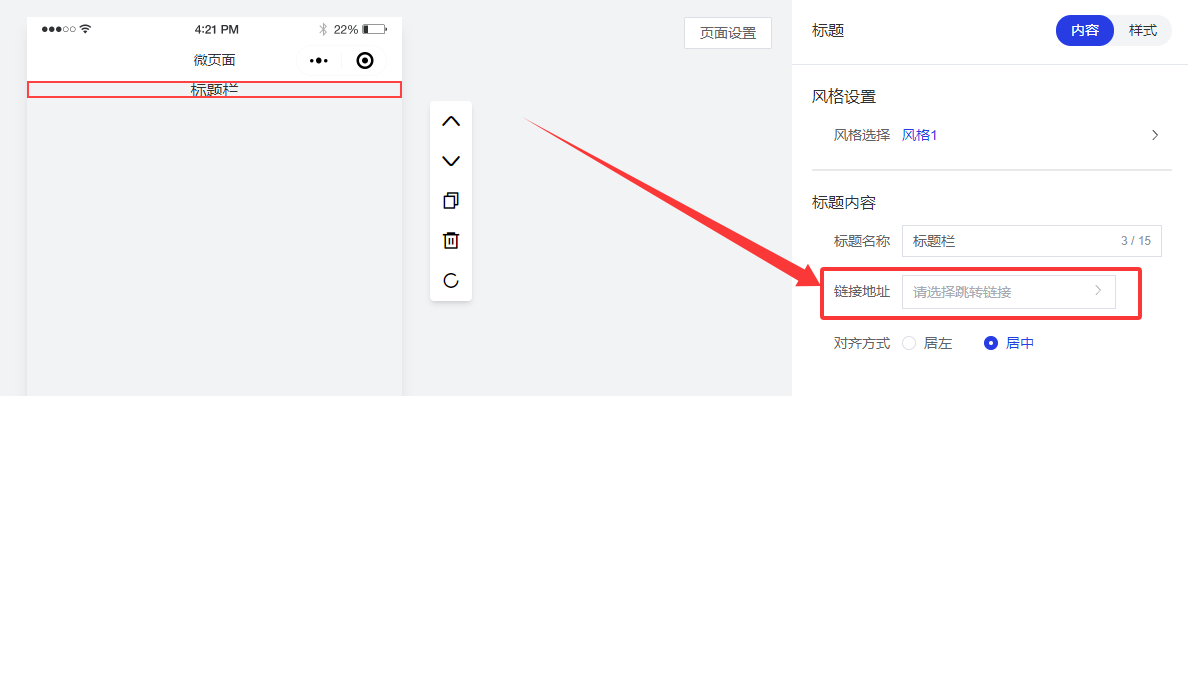Click the Wi-Fi icon in the phone status bar

click(85, 29)
